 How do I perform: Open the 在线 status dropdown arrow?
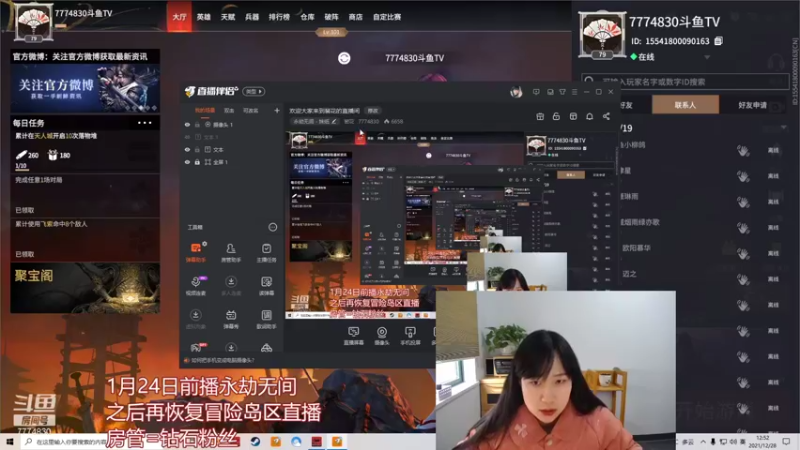pos(707,57)
